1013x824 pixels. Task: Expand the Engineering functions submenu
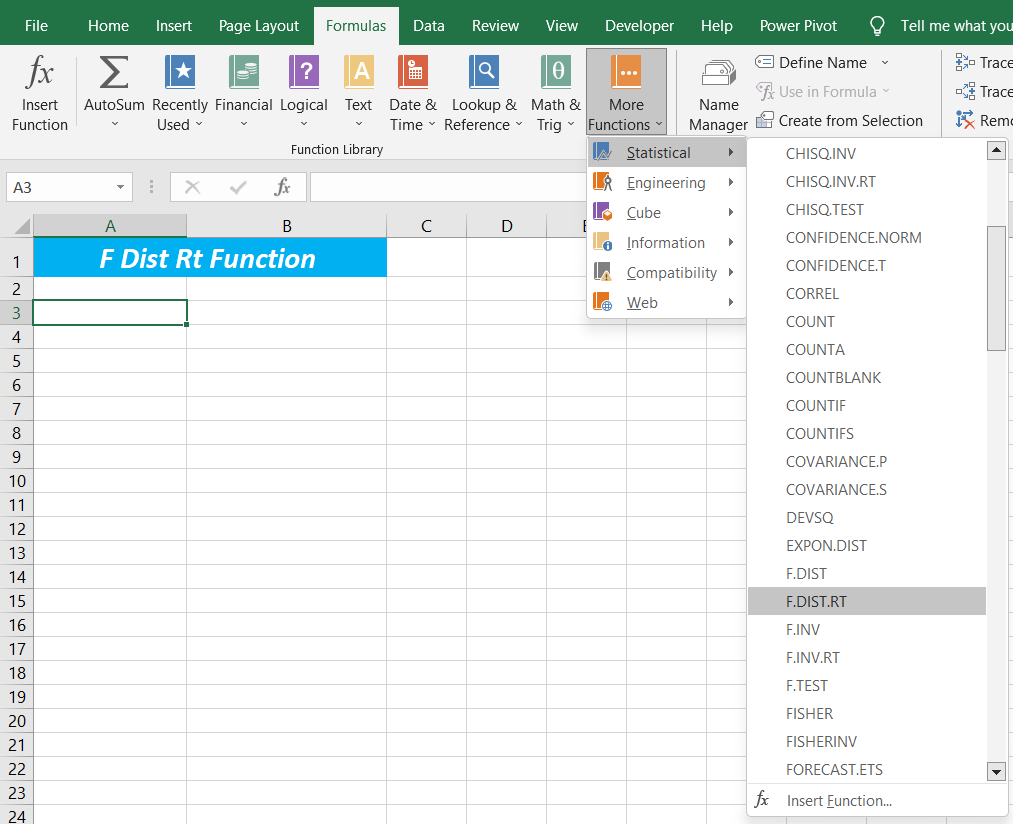[666, 183]
